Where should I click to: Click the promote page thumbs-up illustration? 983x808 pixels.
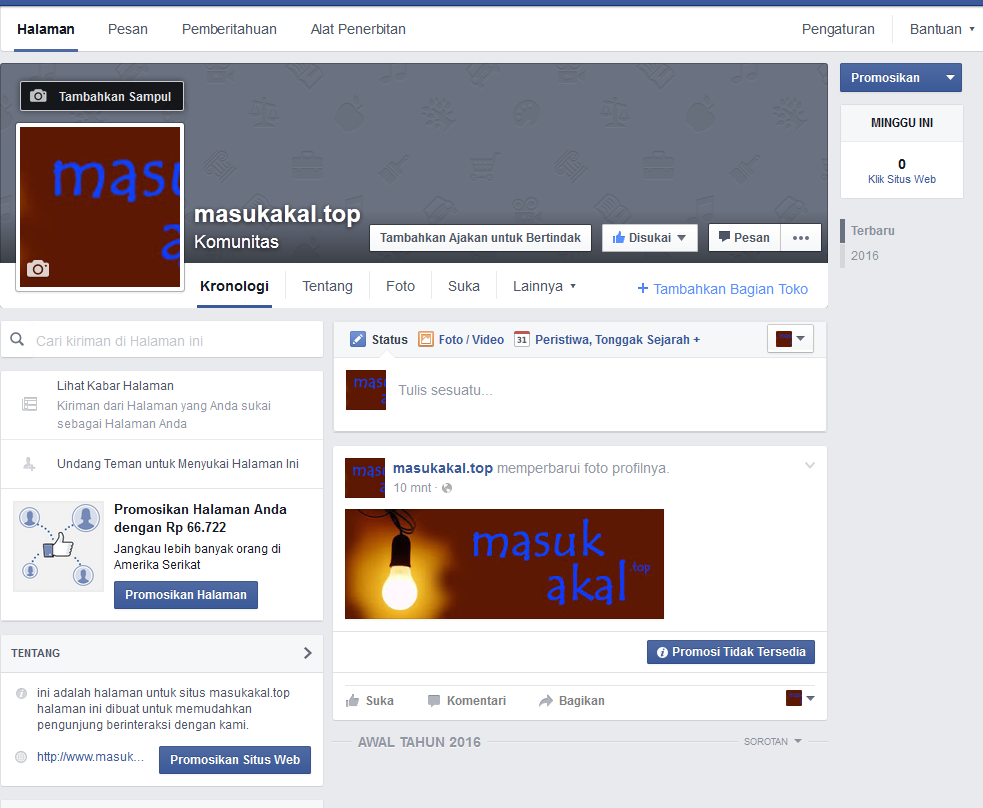tap(58, 546)
